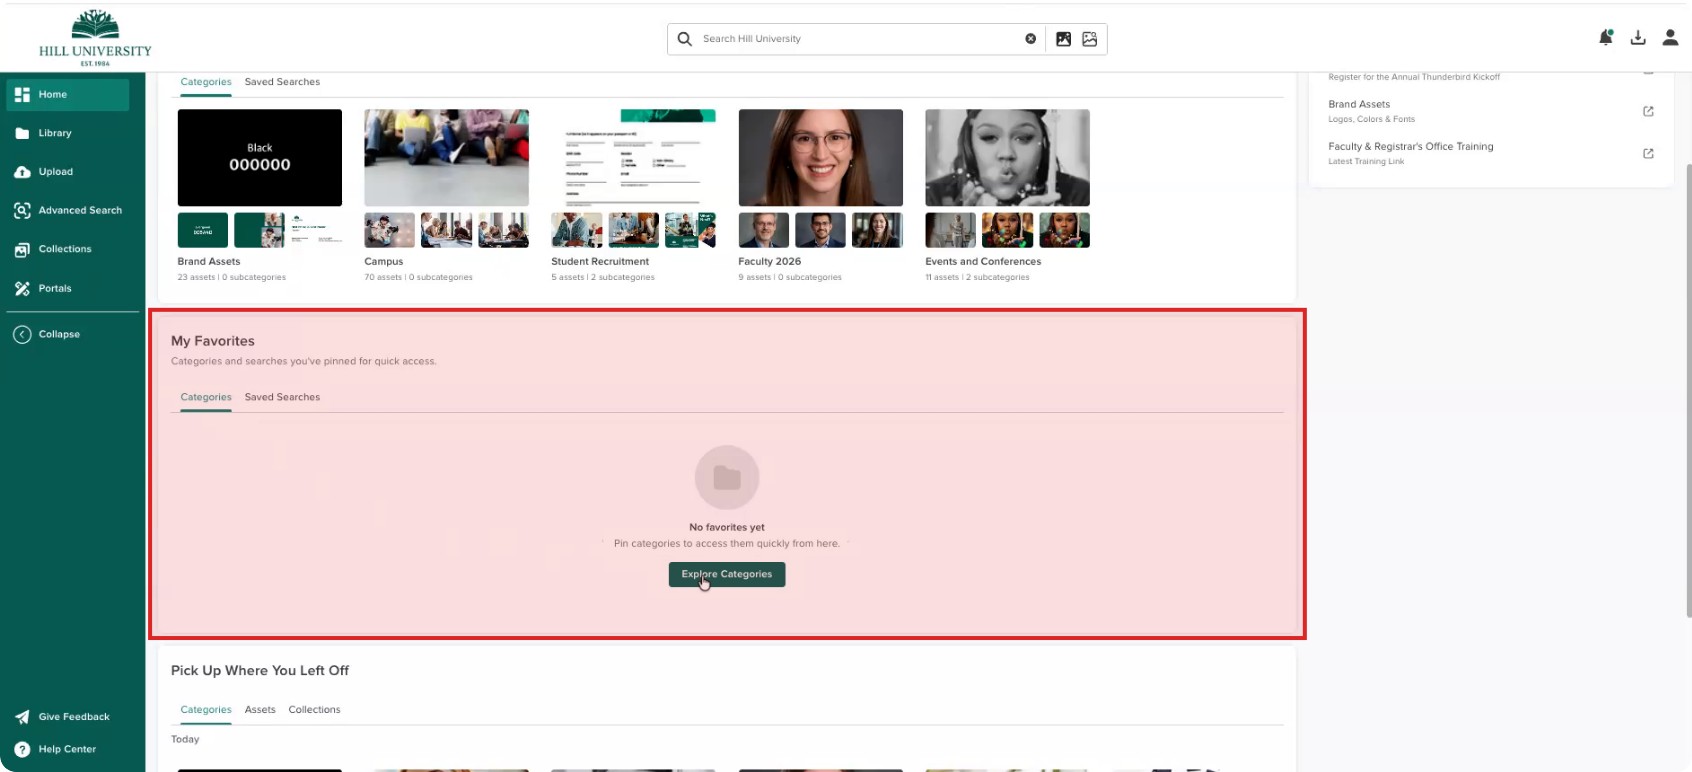Open notifications via the bell icon

coord(1606,38)
